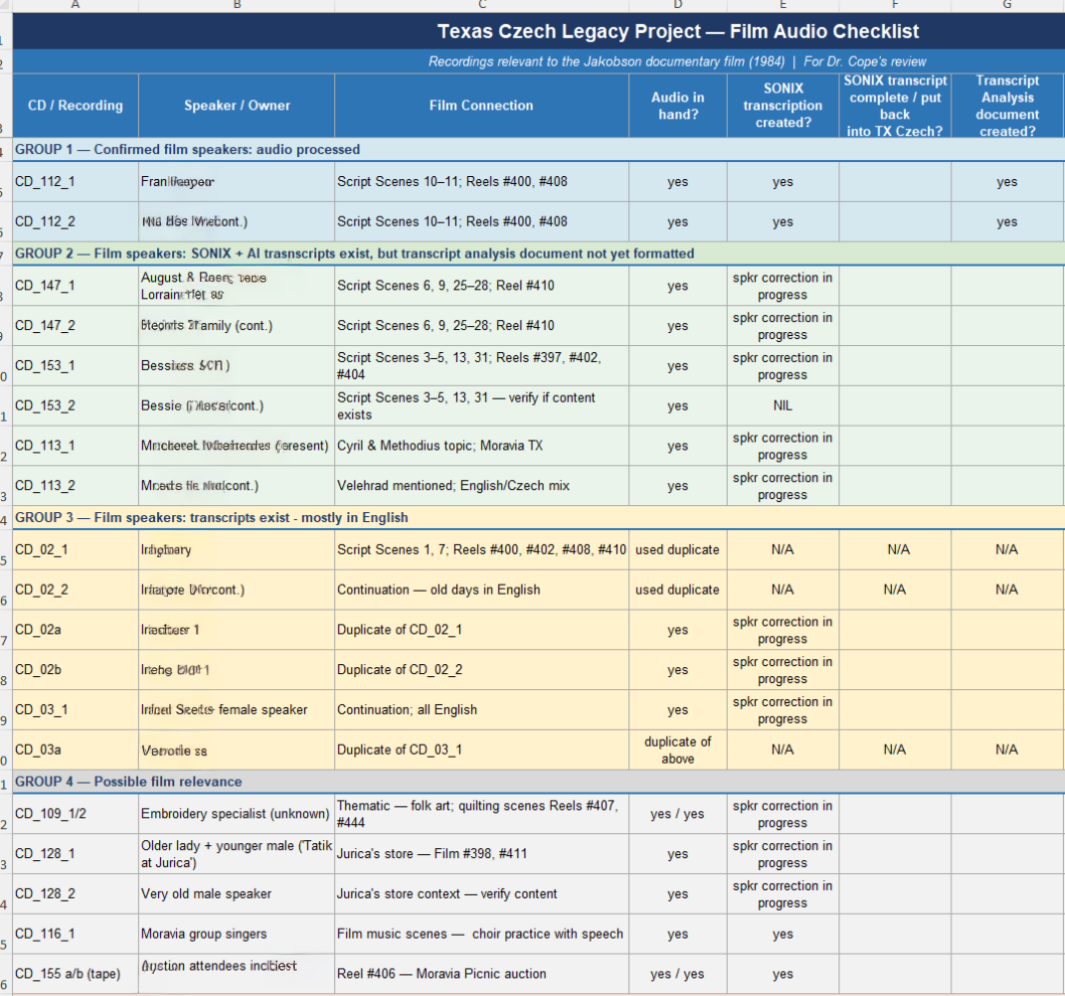Image resolution: width=1065 pixels, height=996 pixels.
Task: Select cell CD_128_2
Action: [x=75, y=894]
